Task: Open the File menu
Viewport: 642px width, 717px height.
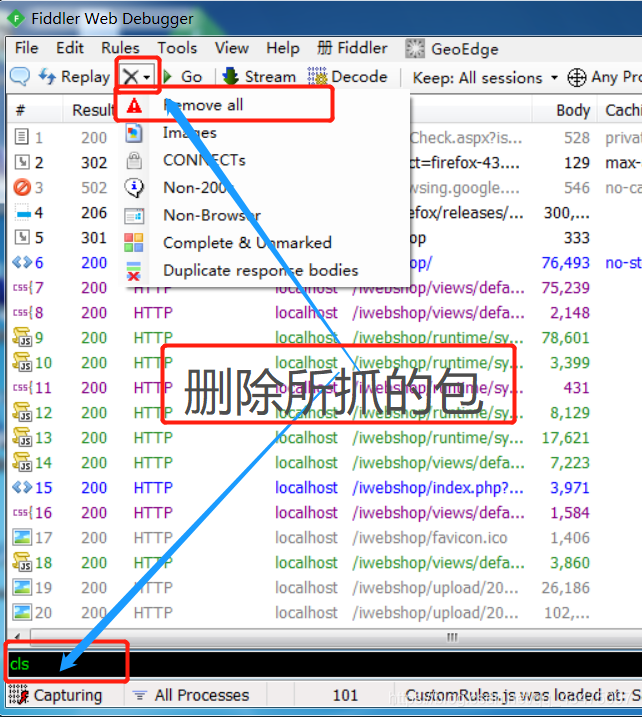Action: coord(27,48)
